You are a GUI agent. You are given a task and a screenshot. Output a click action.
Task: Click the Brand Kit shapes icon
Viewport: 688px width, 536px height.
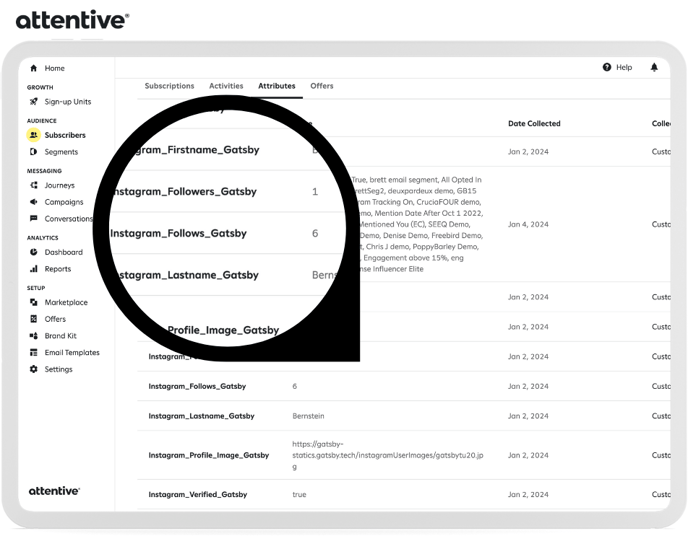33,336
